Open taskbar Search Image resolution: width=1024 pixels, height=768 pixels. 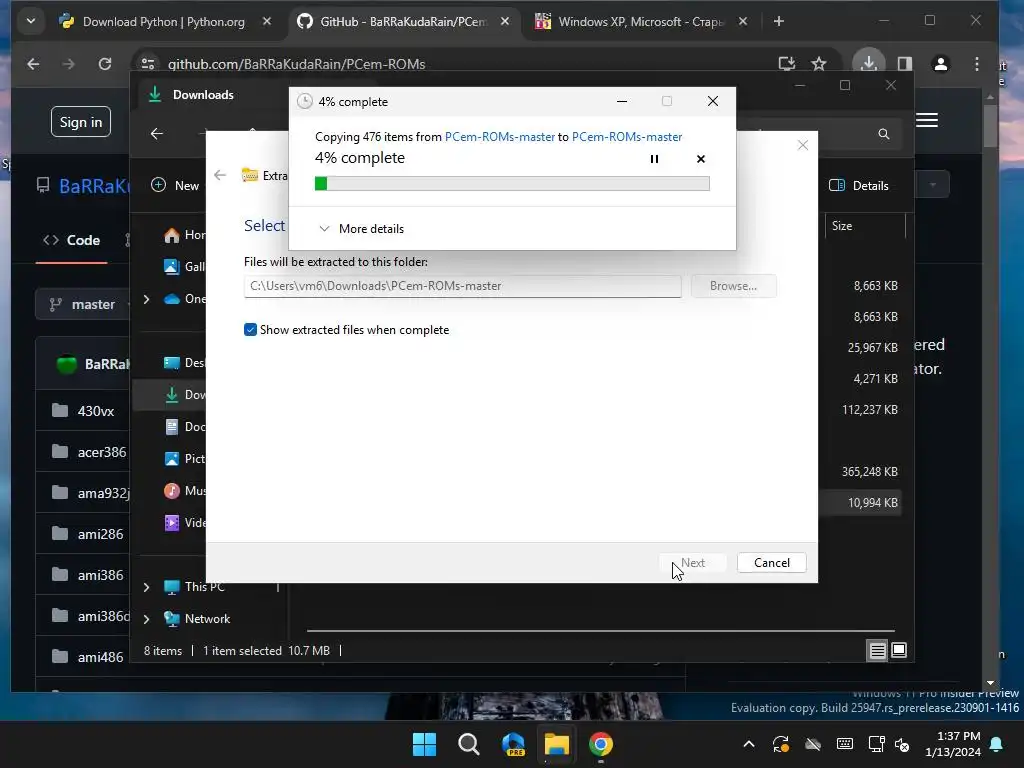tap(468, 744)
